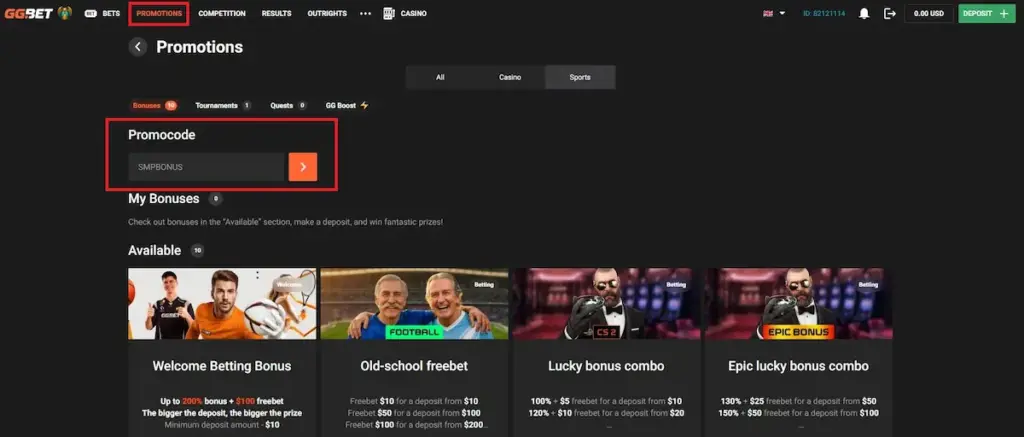Show more navigation options via ellipsis

point(365,13)
